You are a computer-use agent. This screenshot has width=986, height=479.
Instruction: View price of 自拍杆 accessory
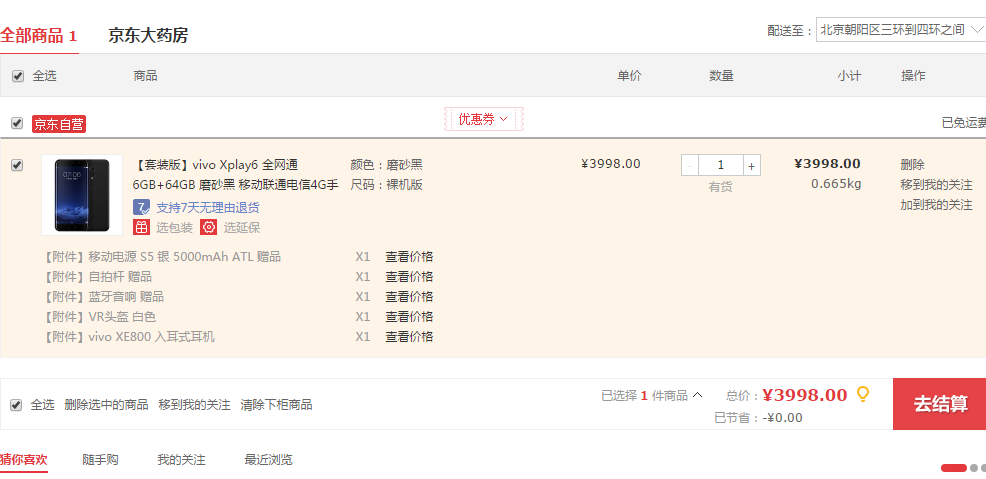pos(409,277)
